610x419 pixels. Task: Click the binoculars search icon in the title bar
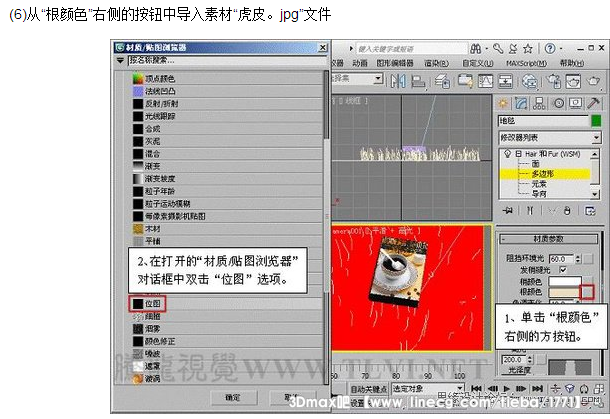pos(475,49)
